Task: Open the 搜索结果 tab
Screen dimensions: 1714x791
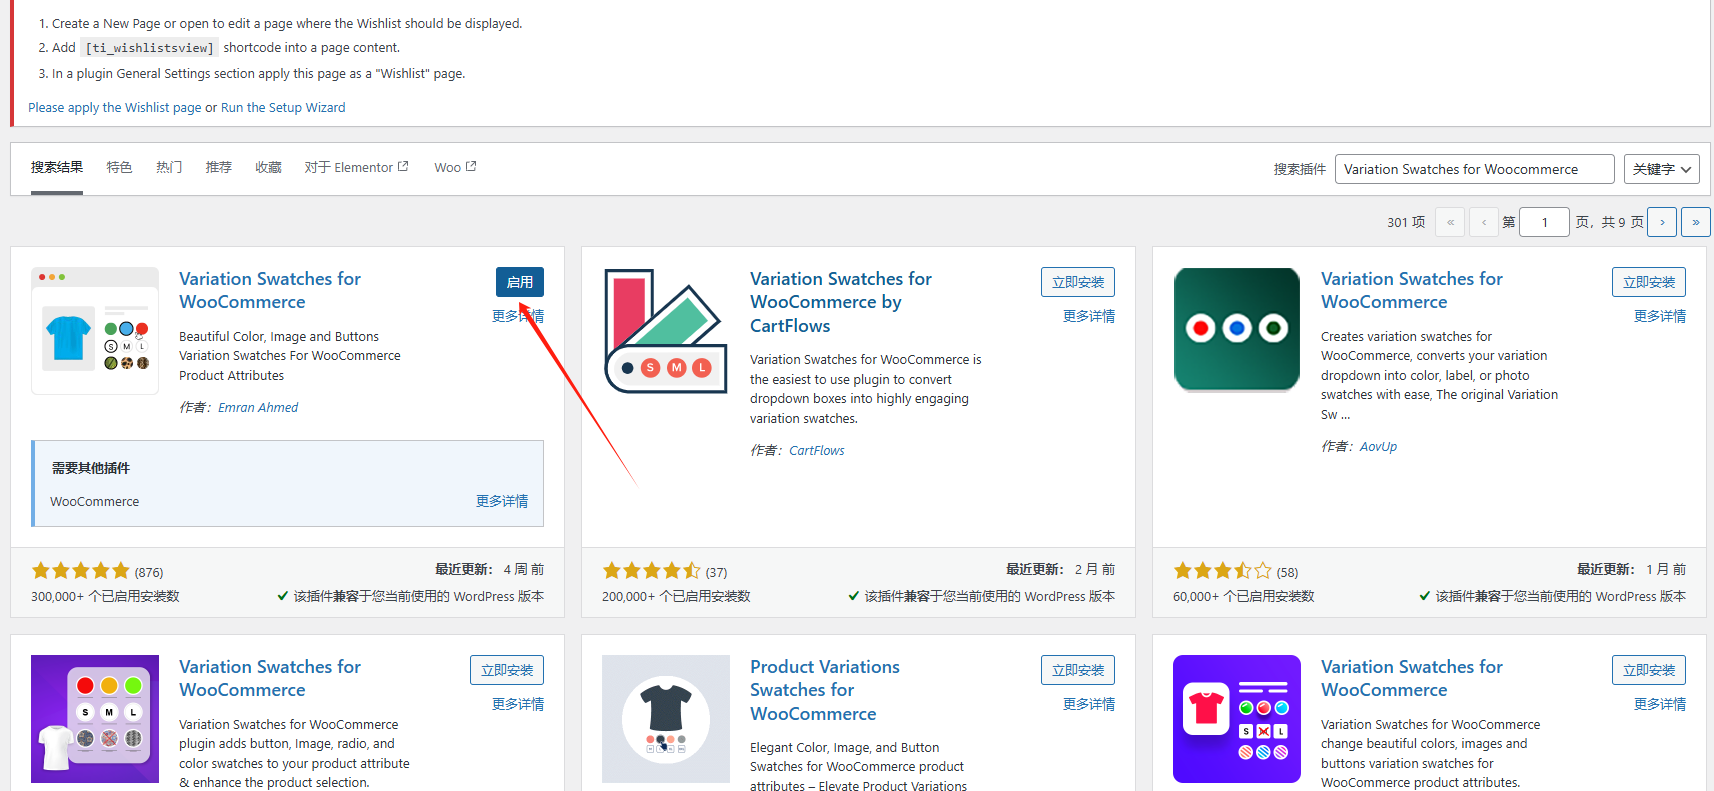Action: (57, 167)
